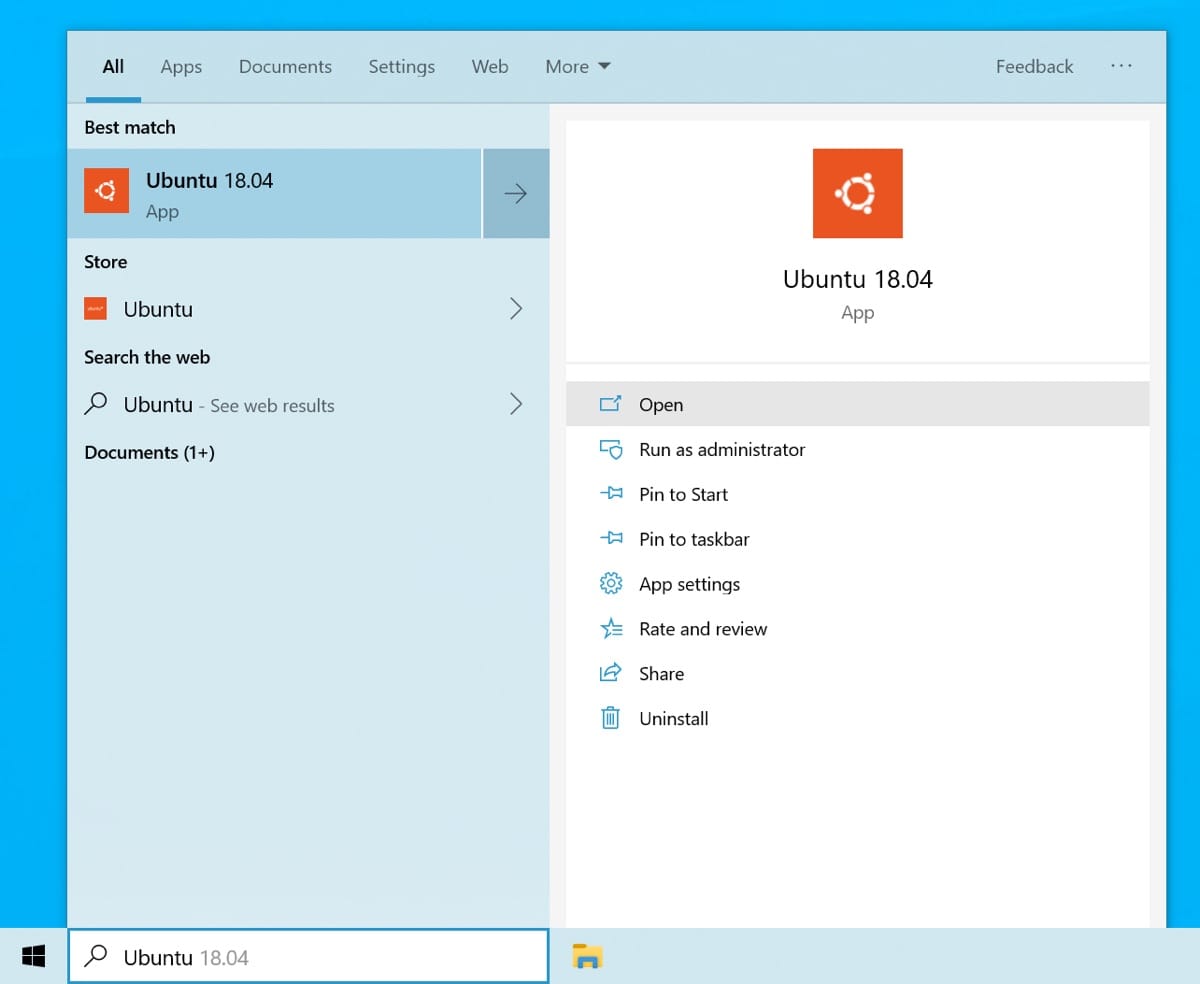
Task: Select the Ubuntu 18.04 best match icon
Action: [106, 191]
